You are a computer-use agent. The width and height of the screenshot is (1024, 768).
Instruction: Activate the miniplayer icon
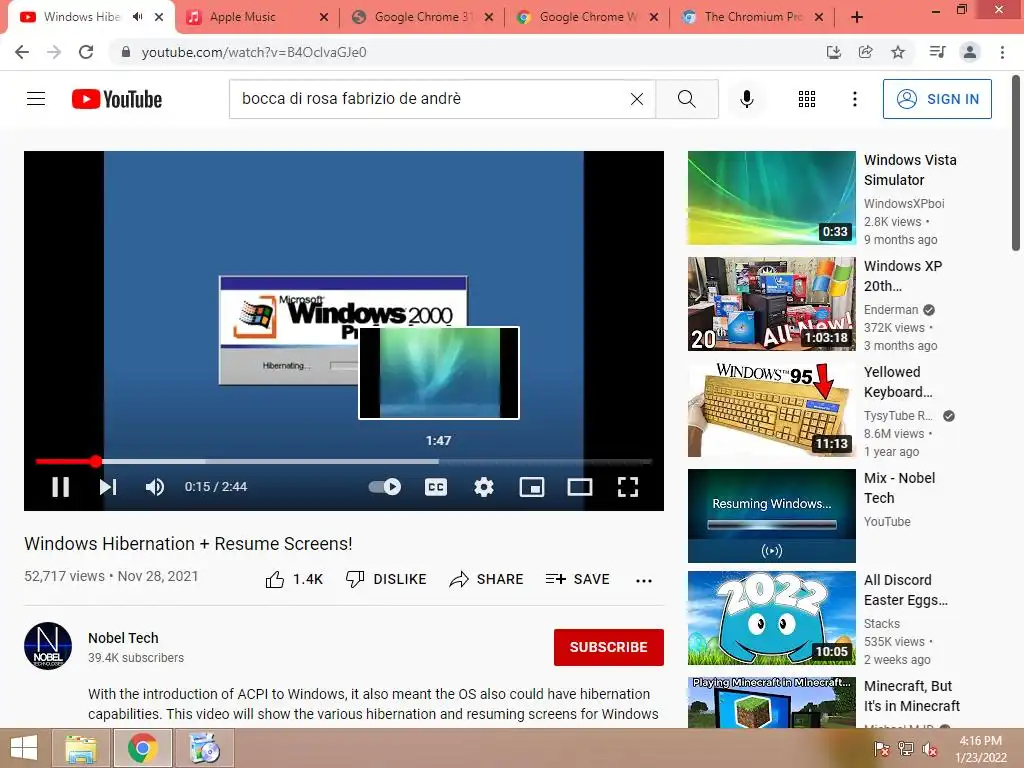(x=532, y=487)
